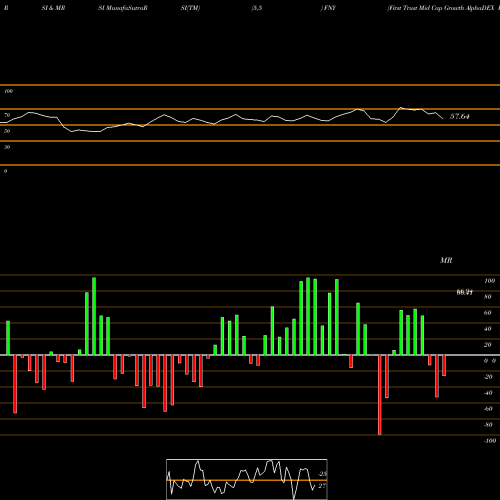Click the 'SI MunafaSutraR' header text
Viewport: 500px width, 500px height.
[123, 8]
